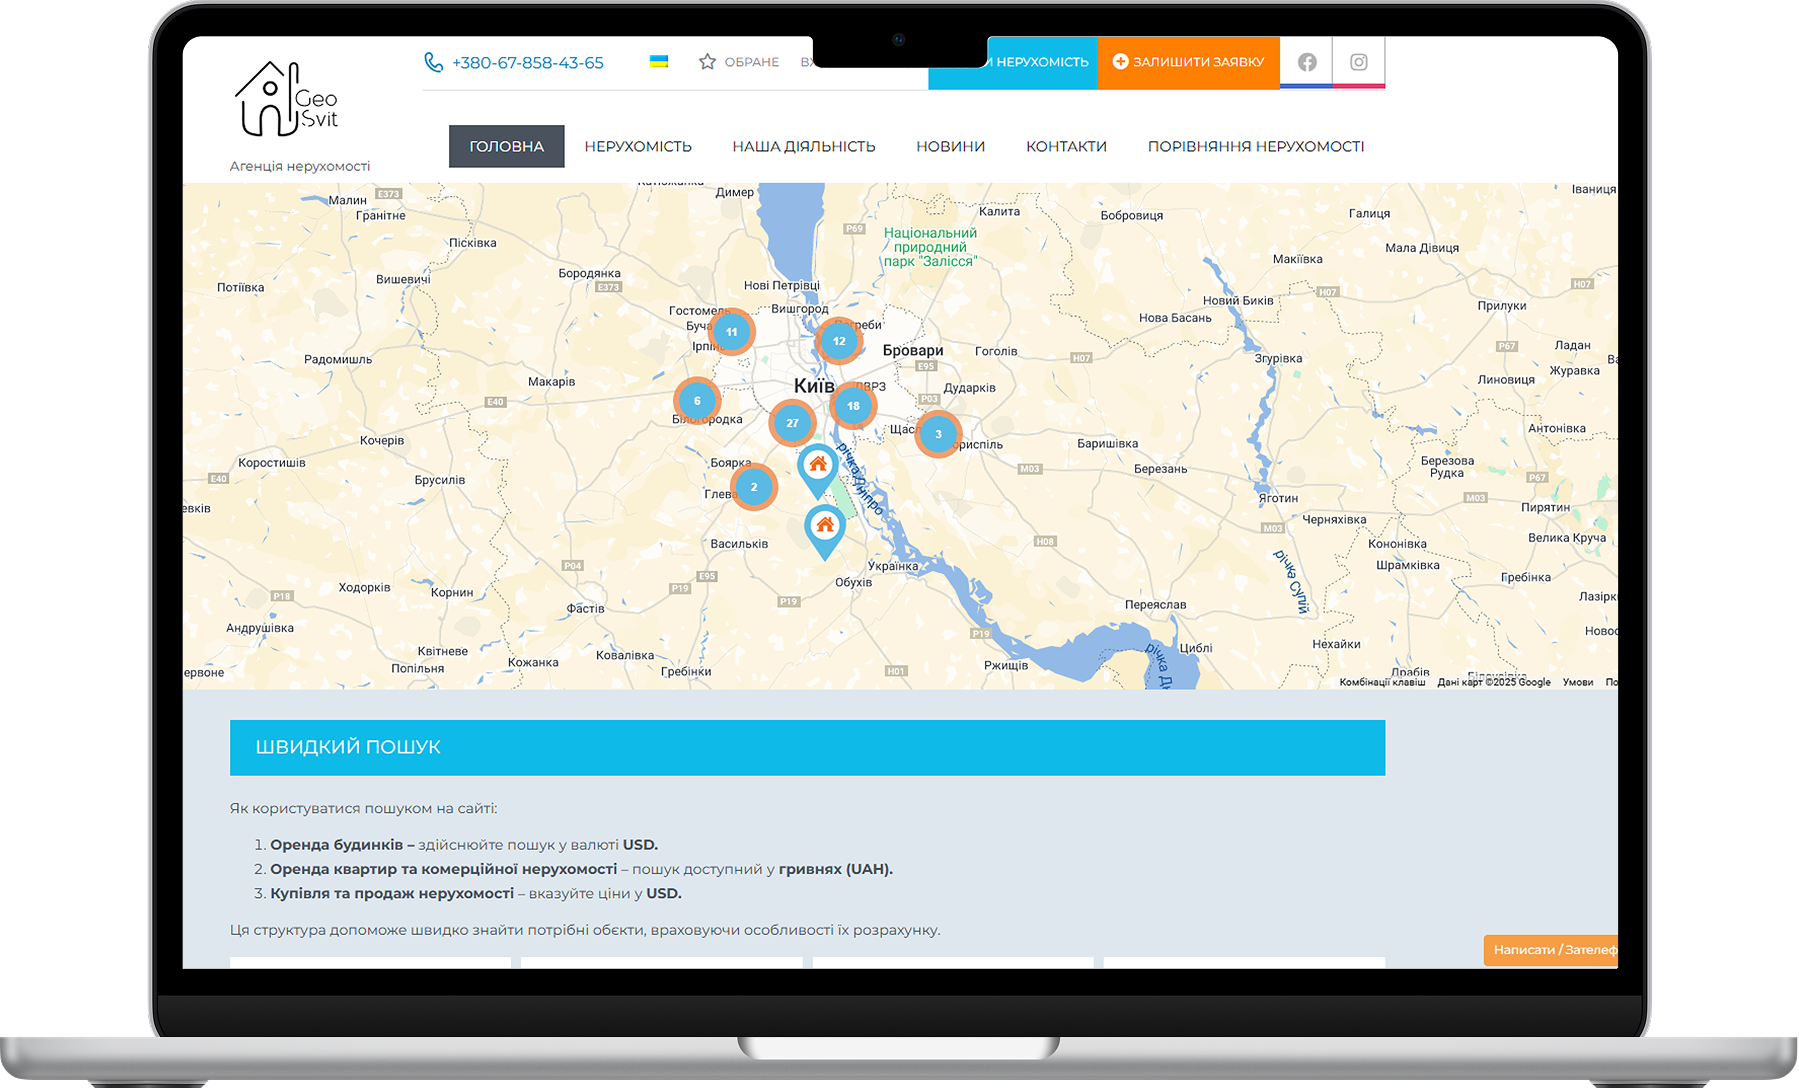The image size is (1799, 1088).
Task: Click the Geo Svit house logo
Action: click(x=286, y=100)
